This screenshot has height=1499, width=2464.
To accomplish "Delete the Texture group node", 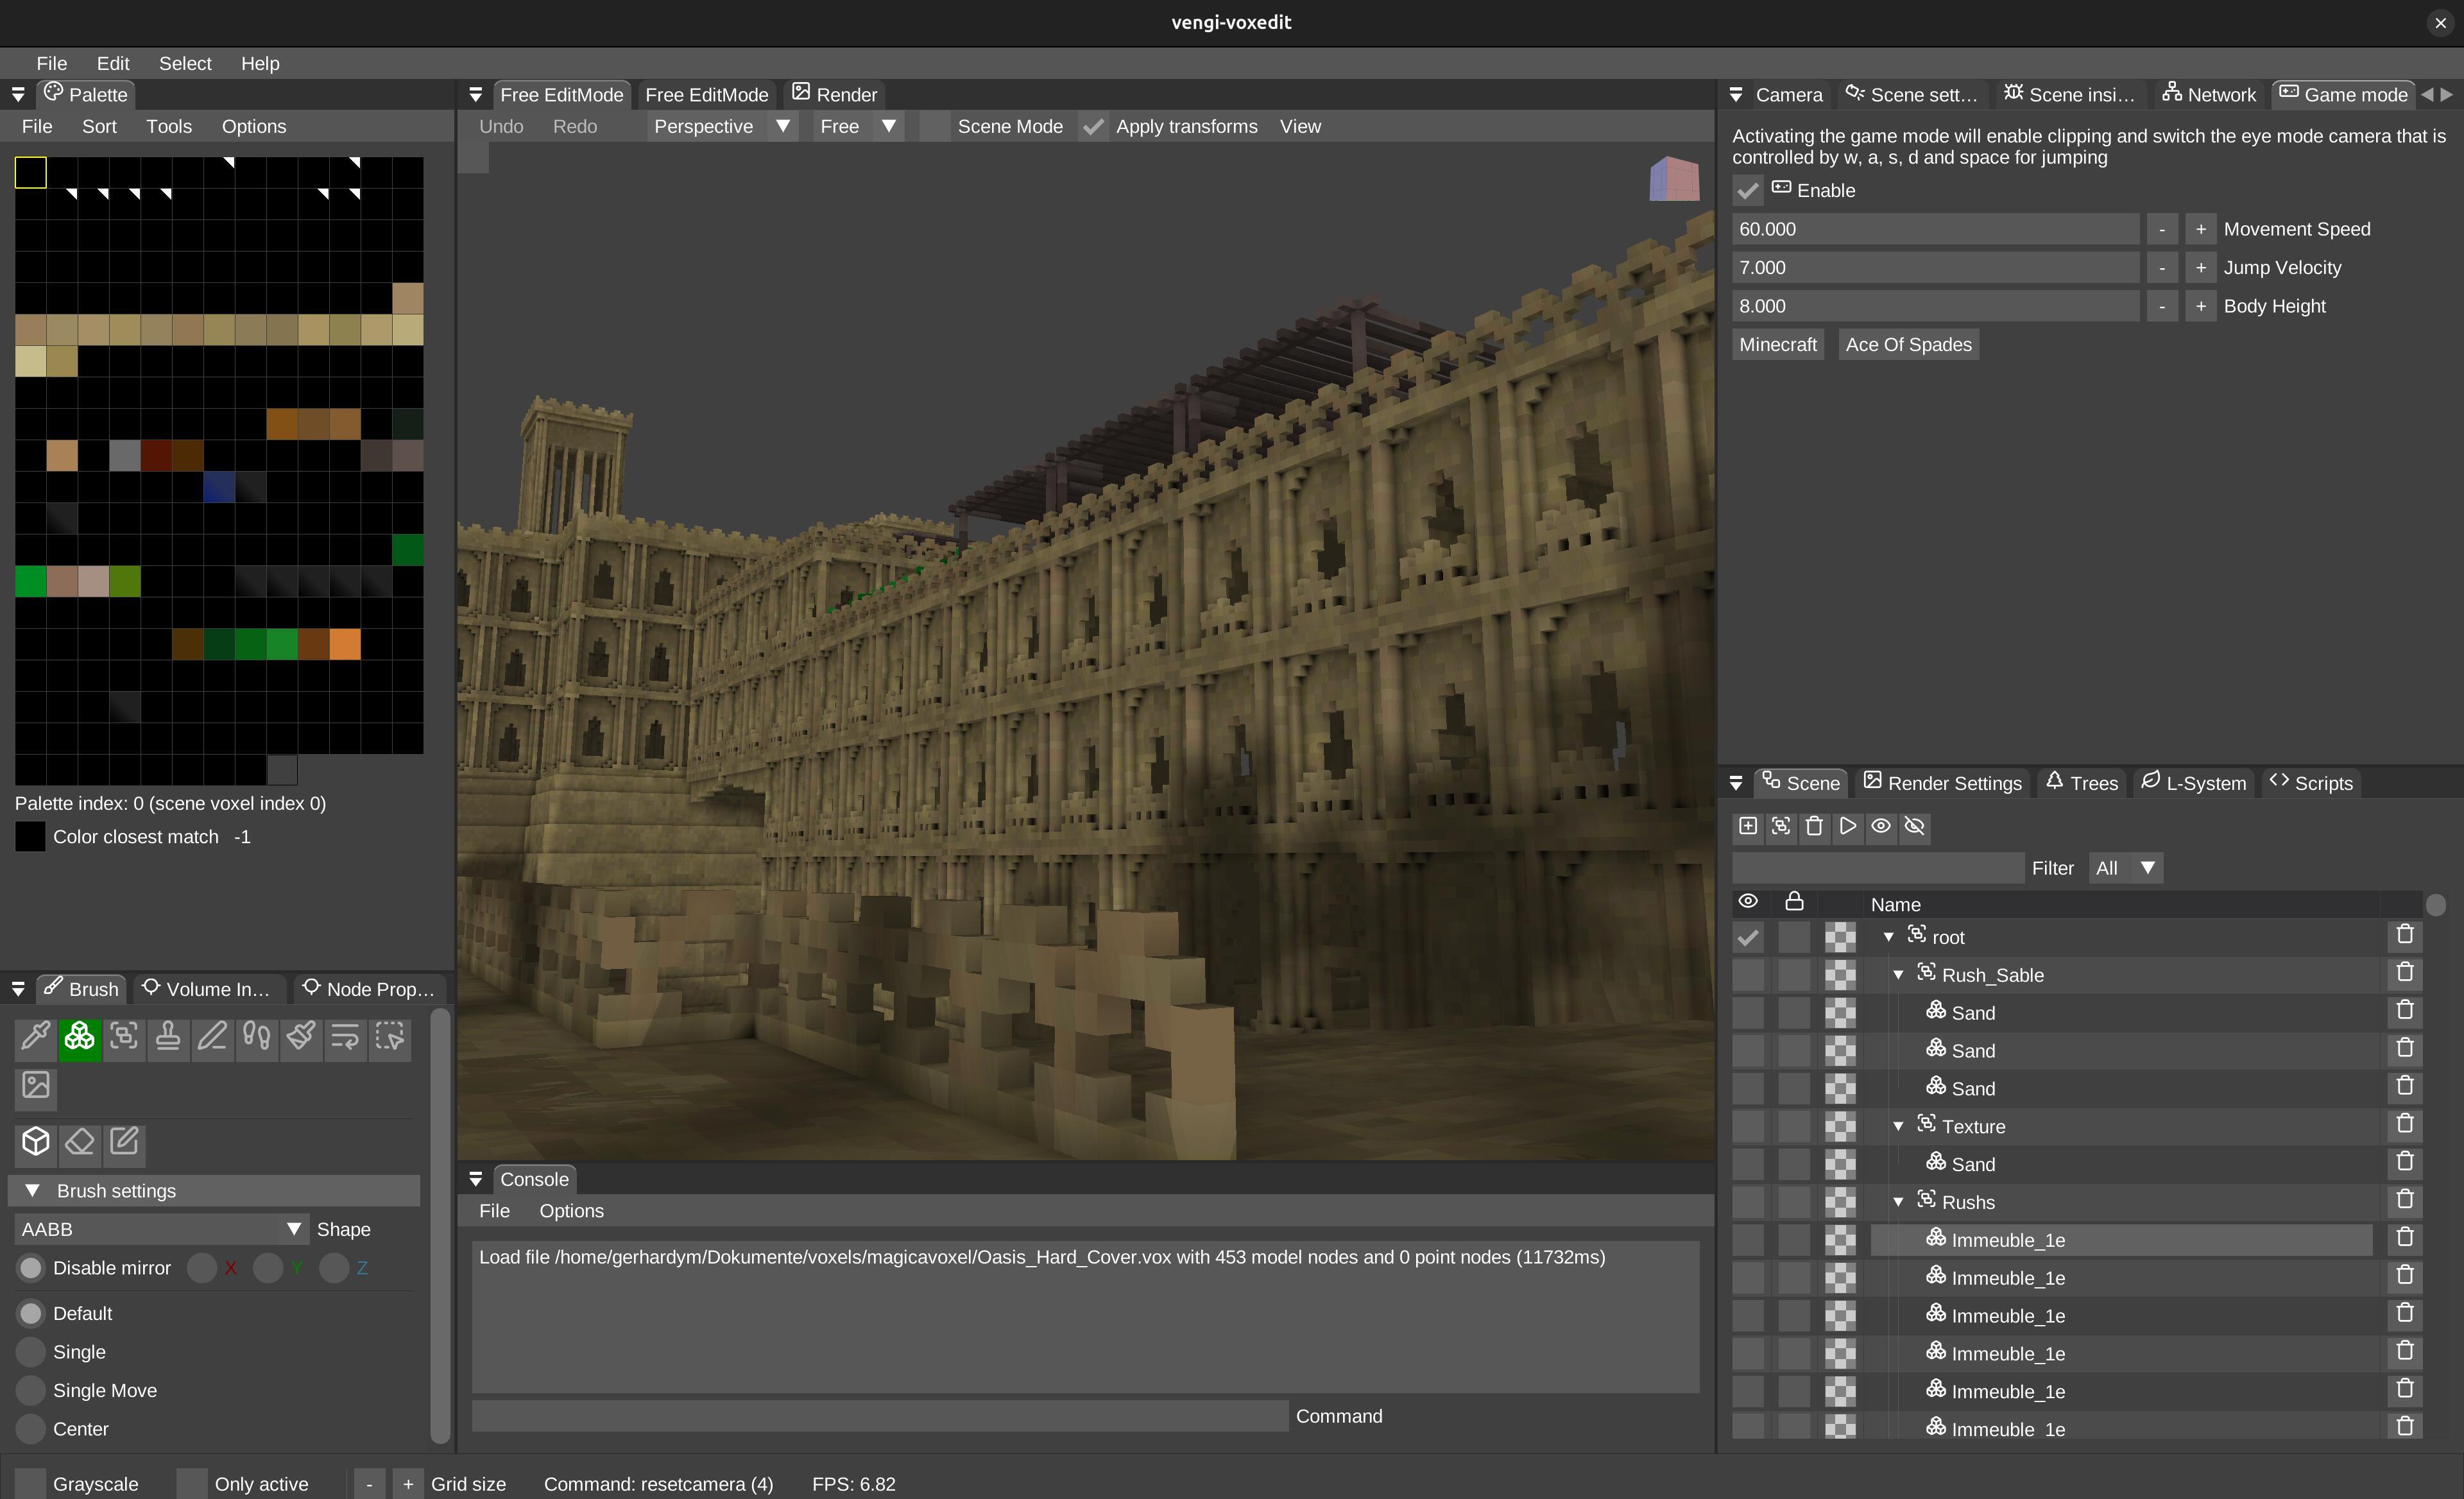I will (2404, 1125).
